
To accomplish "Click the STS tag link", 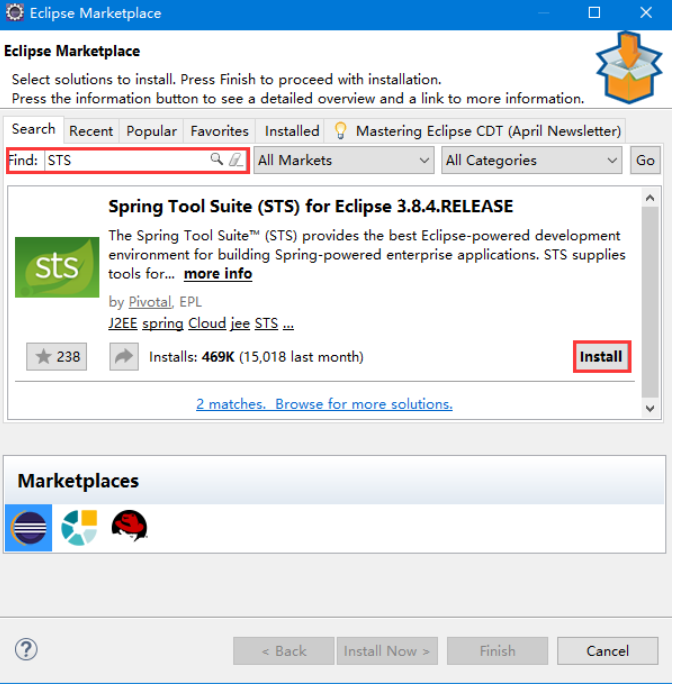I will [x=267, y=325].
